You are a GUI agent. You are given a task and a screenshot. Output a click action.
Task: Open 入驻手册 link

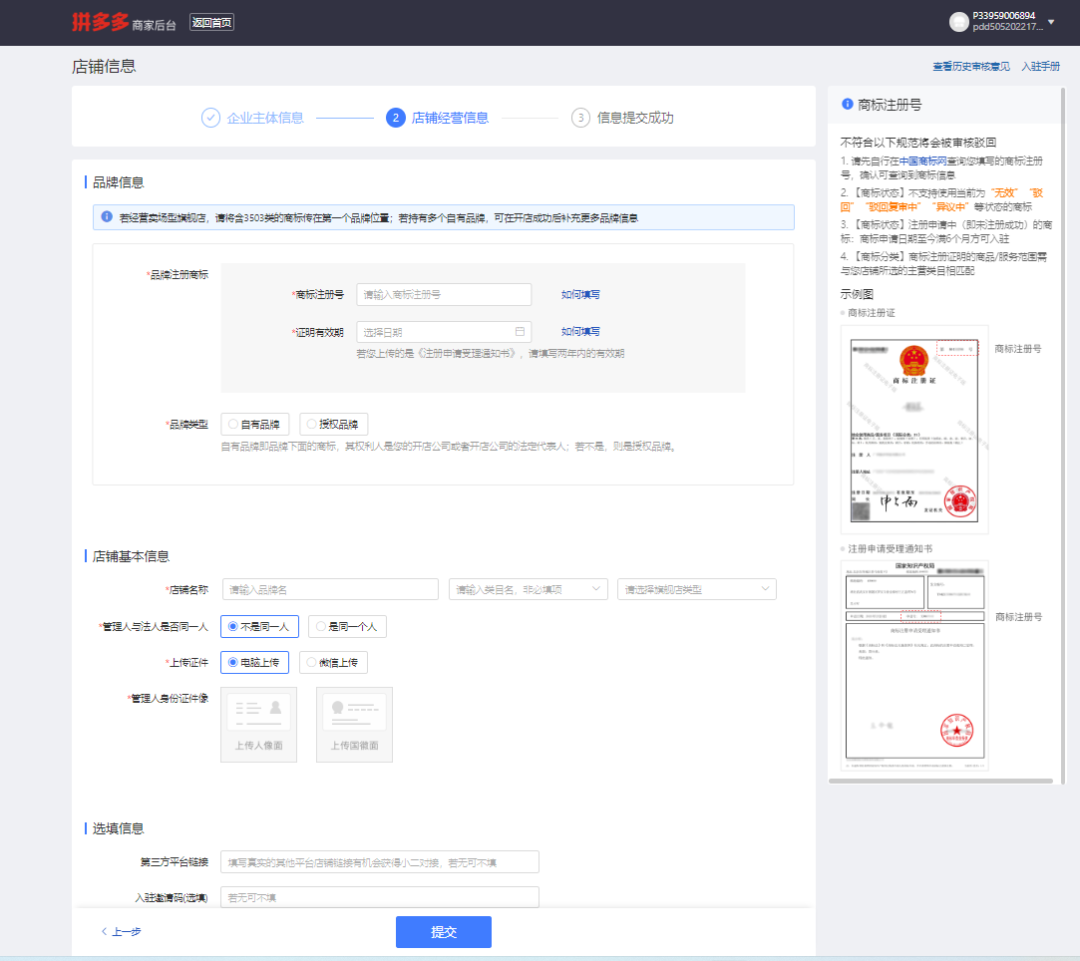[x=1040, y=67]
